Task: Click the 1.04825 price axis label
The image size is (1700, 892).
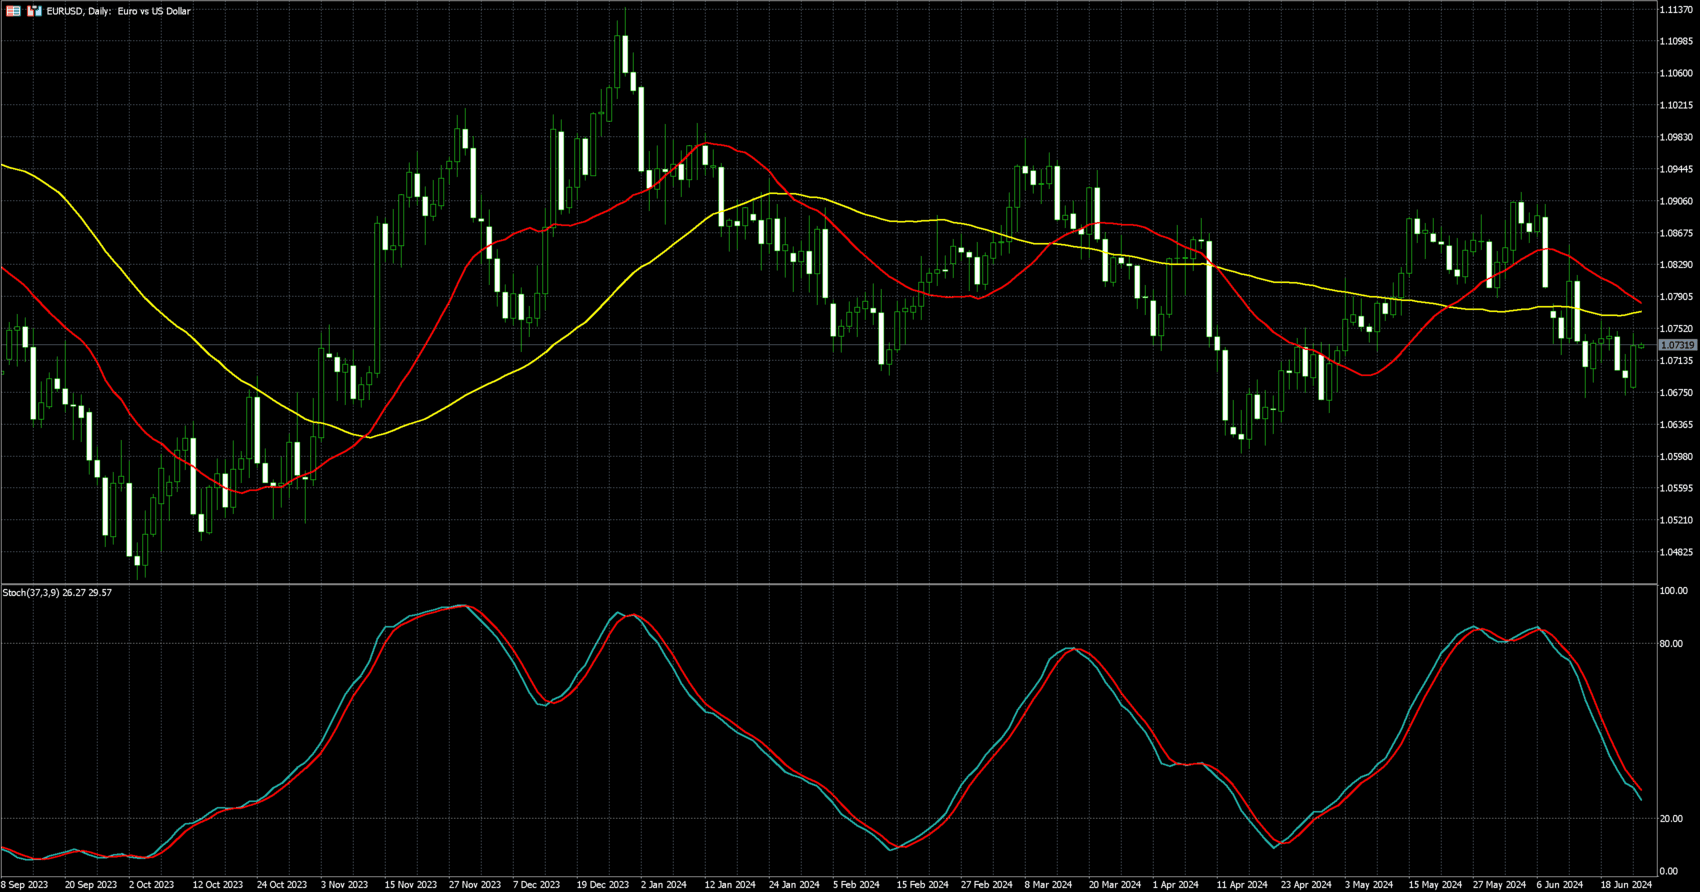Action: point(1676,552)
